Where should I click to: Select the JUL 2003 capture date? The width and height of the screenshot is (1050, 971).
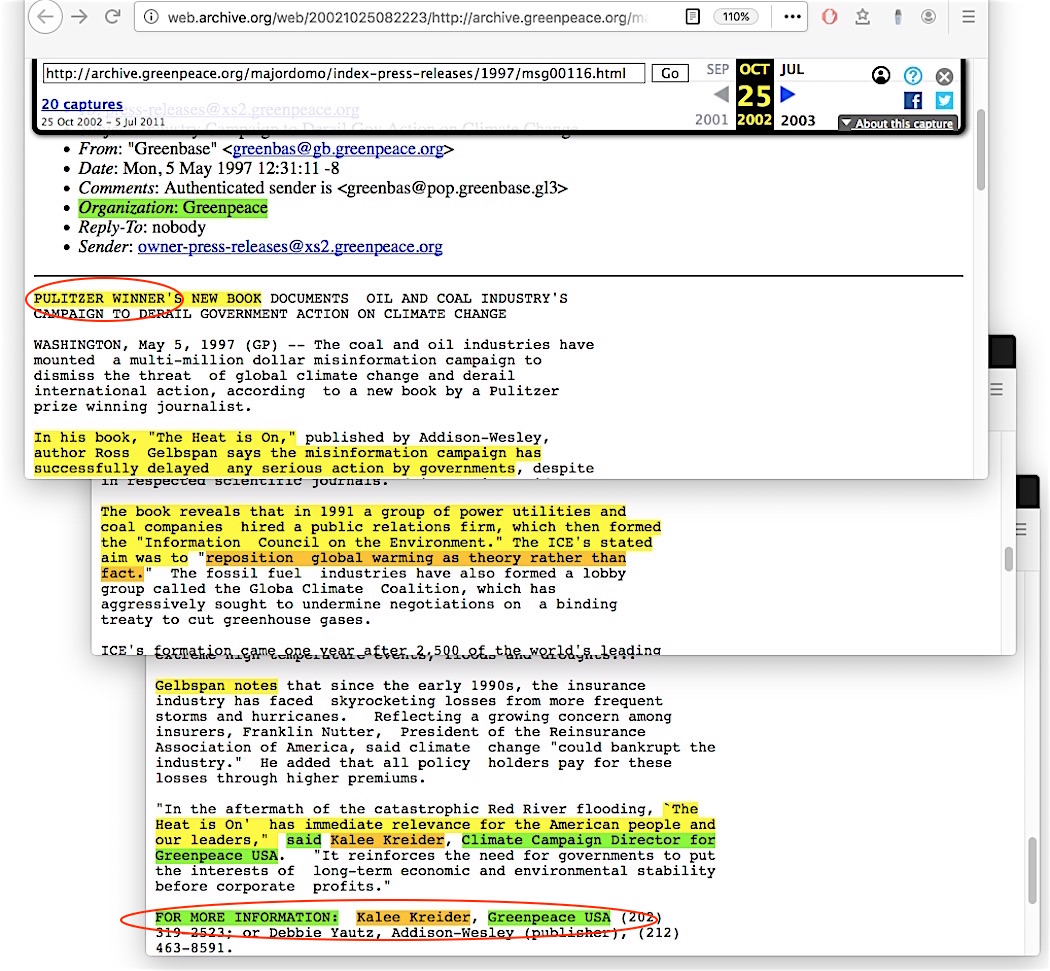[791, 70]
